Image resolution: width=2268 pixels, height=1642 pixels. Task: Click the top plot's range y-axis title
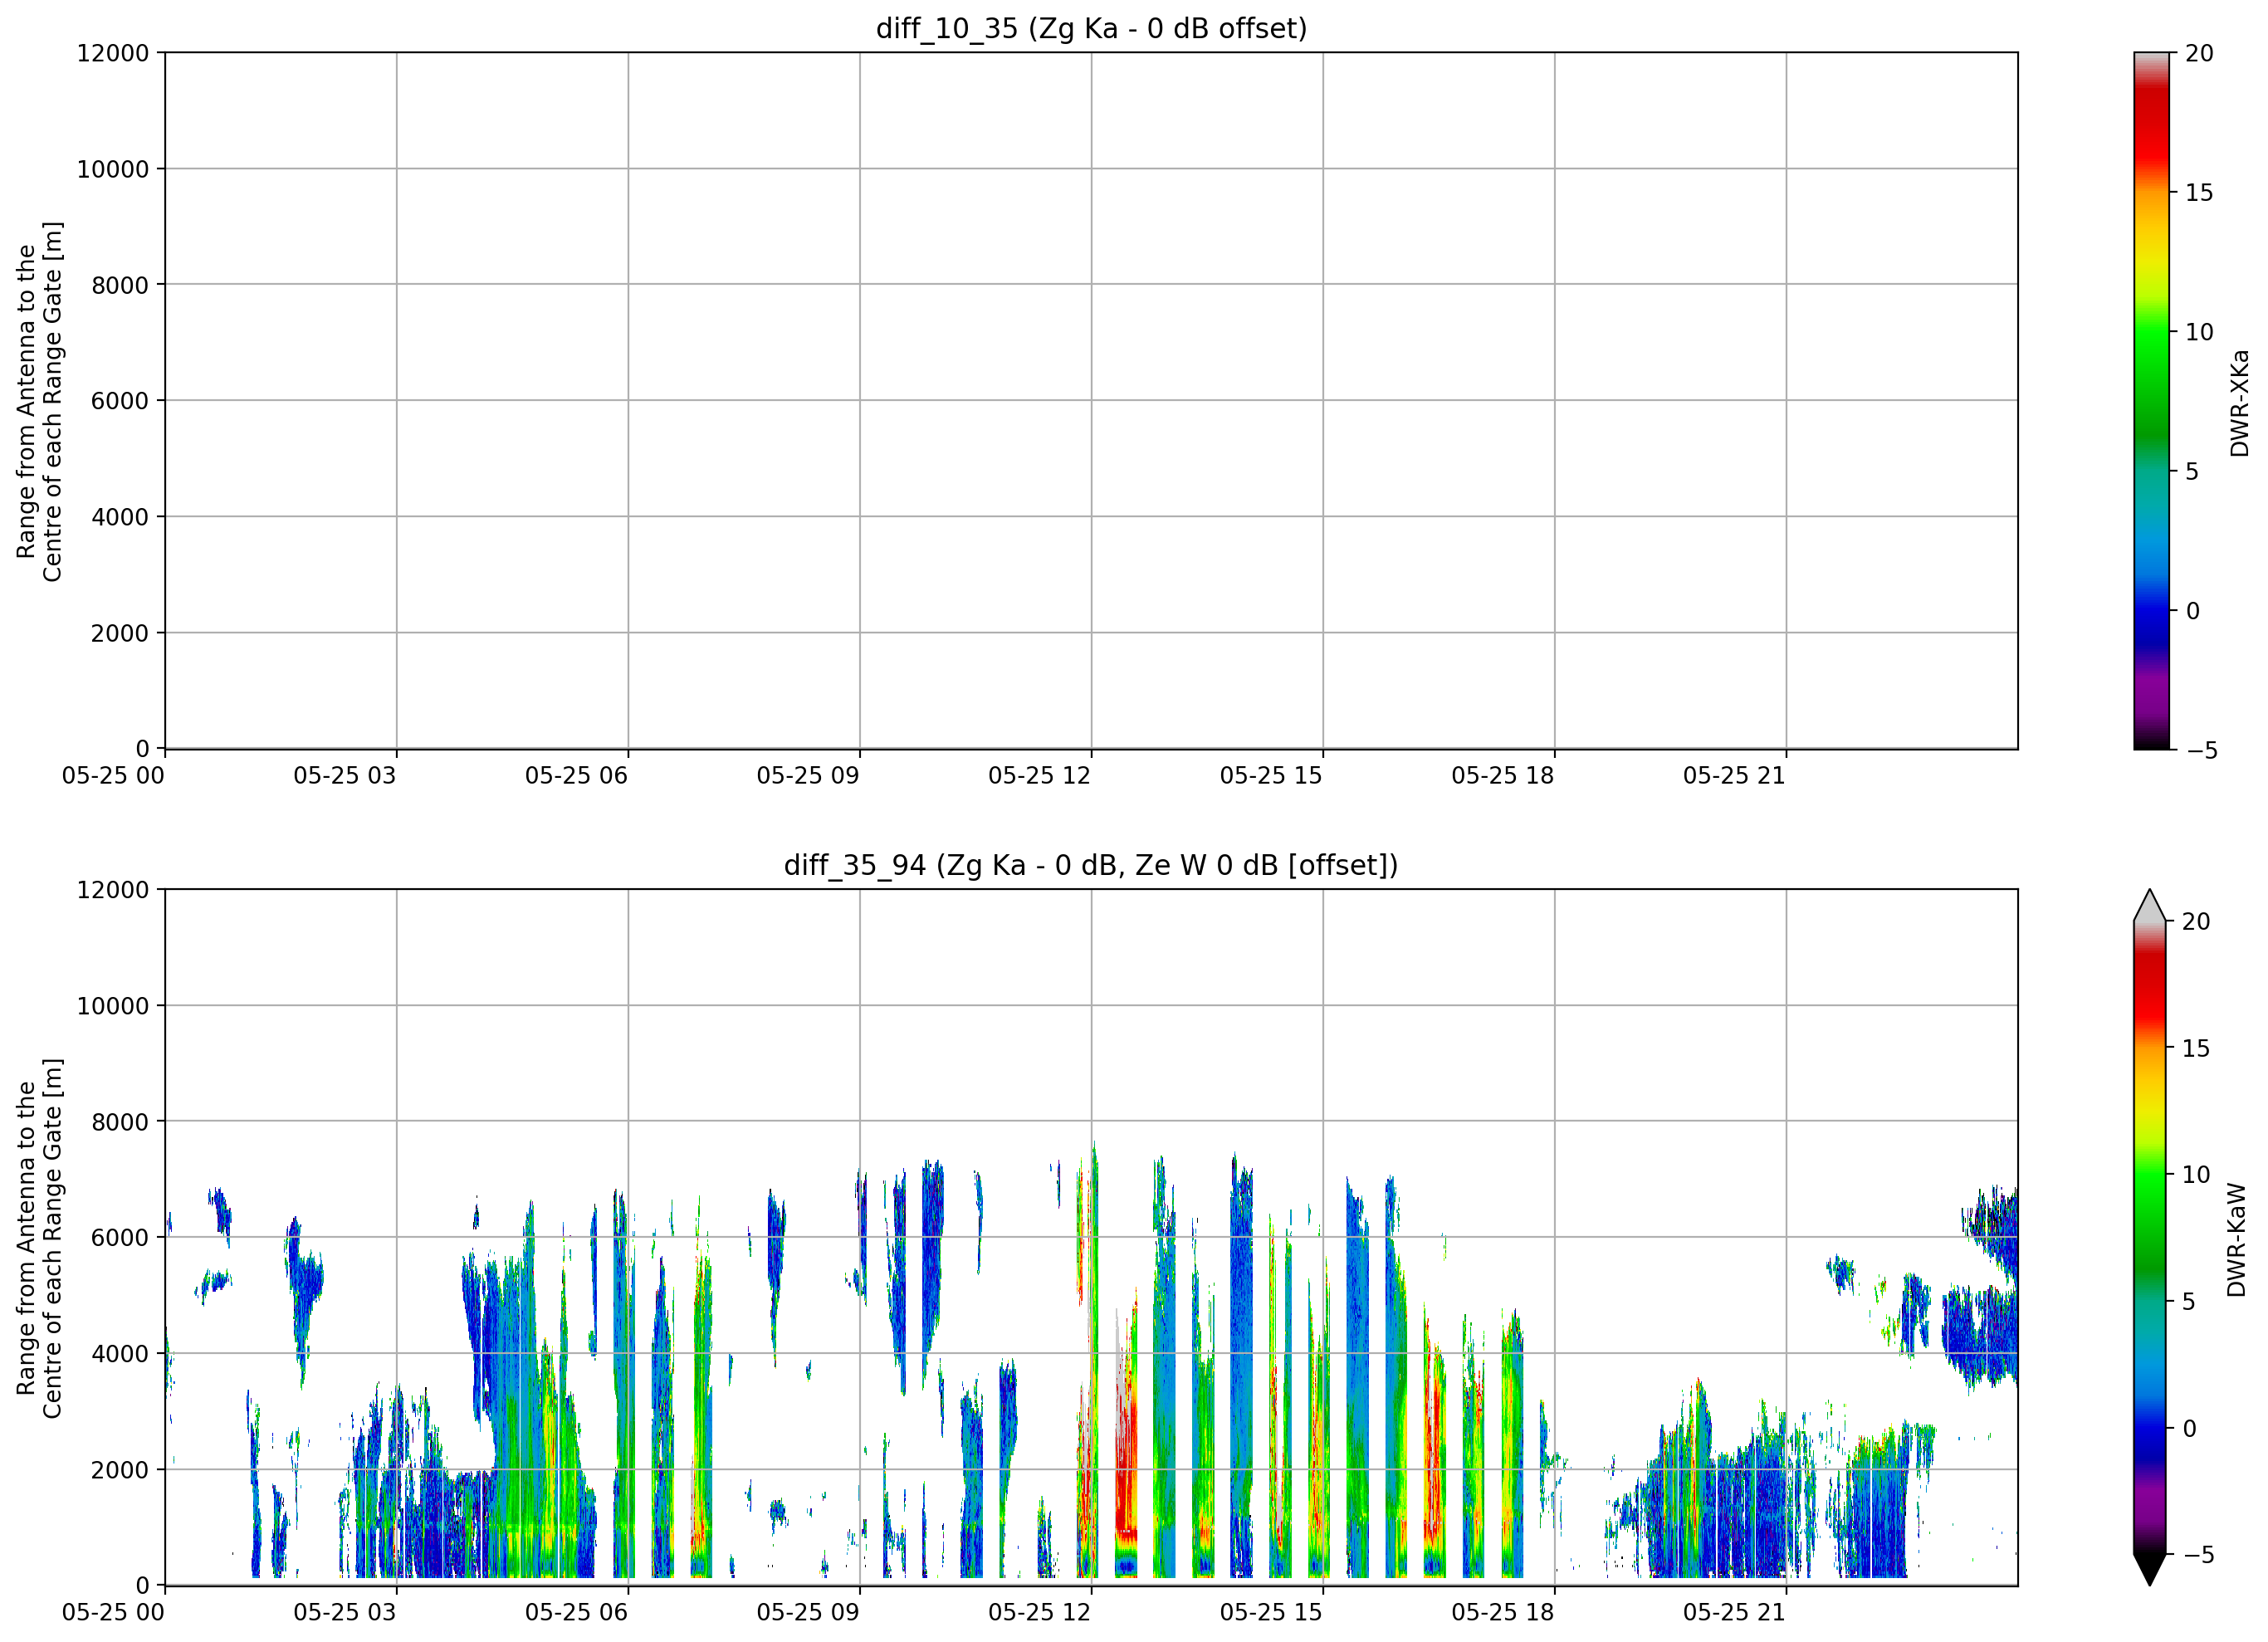point(39,401)
